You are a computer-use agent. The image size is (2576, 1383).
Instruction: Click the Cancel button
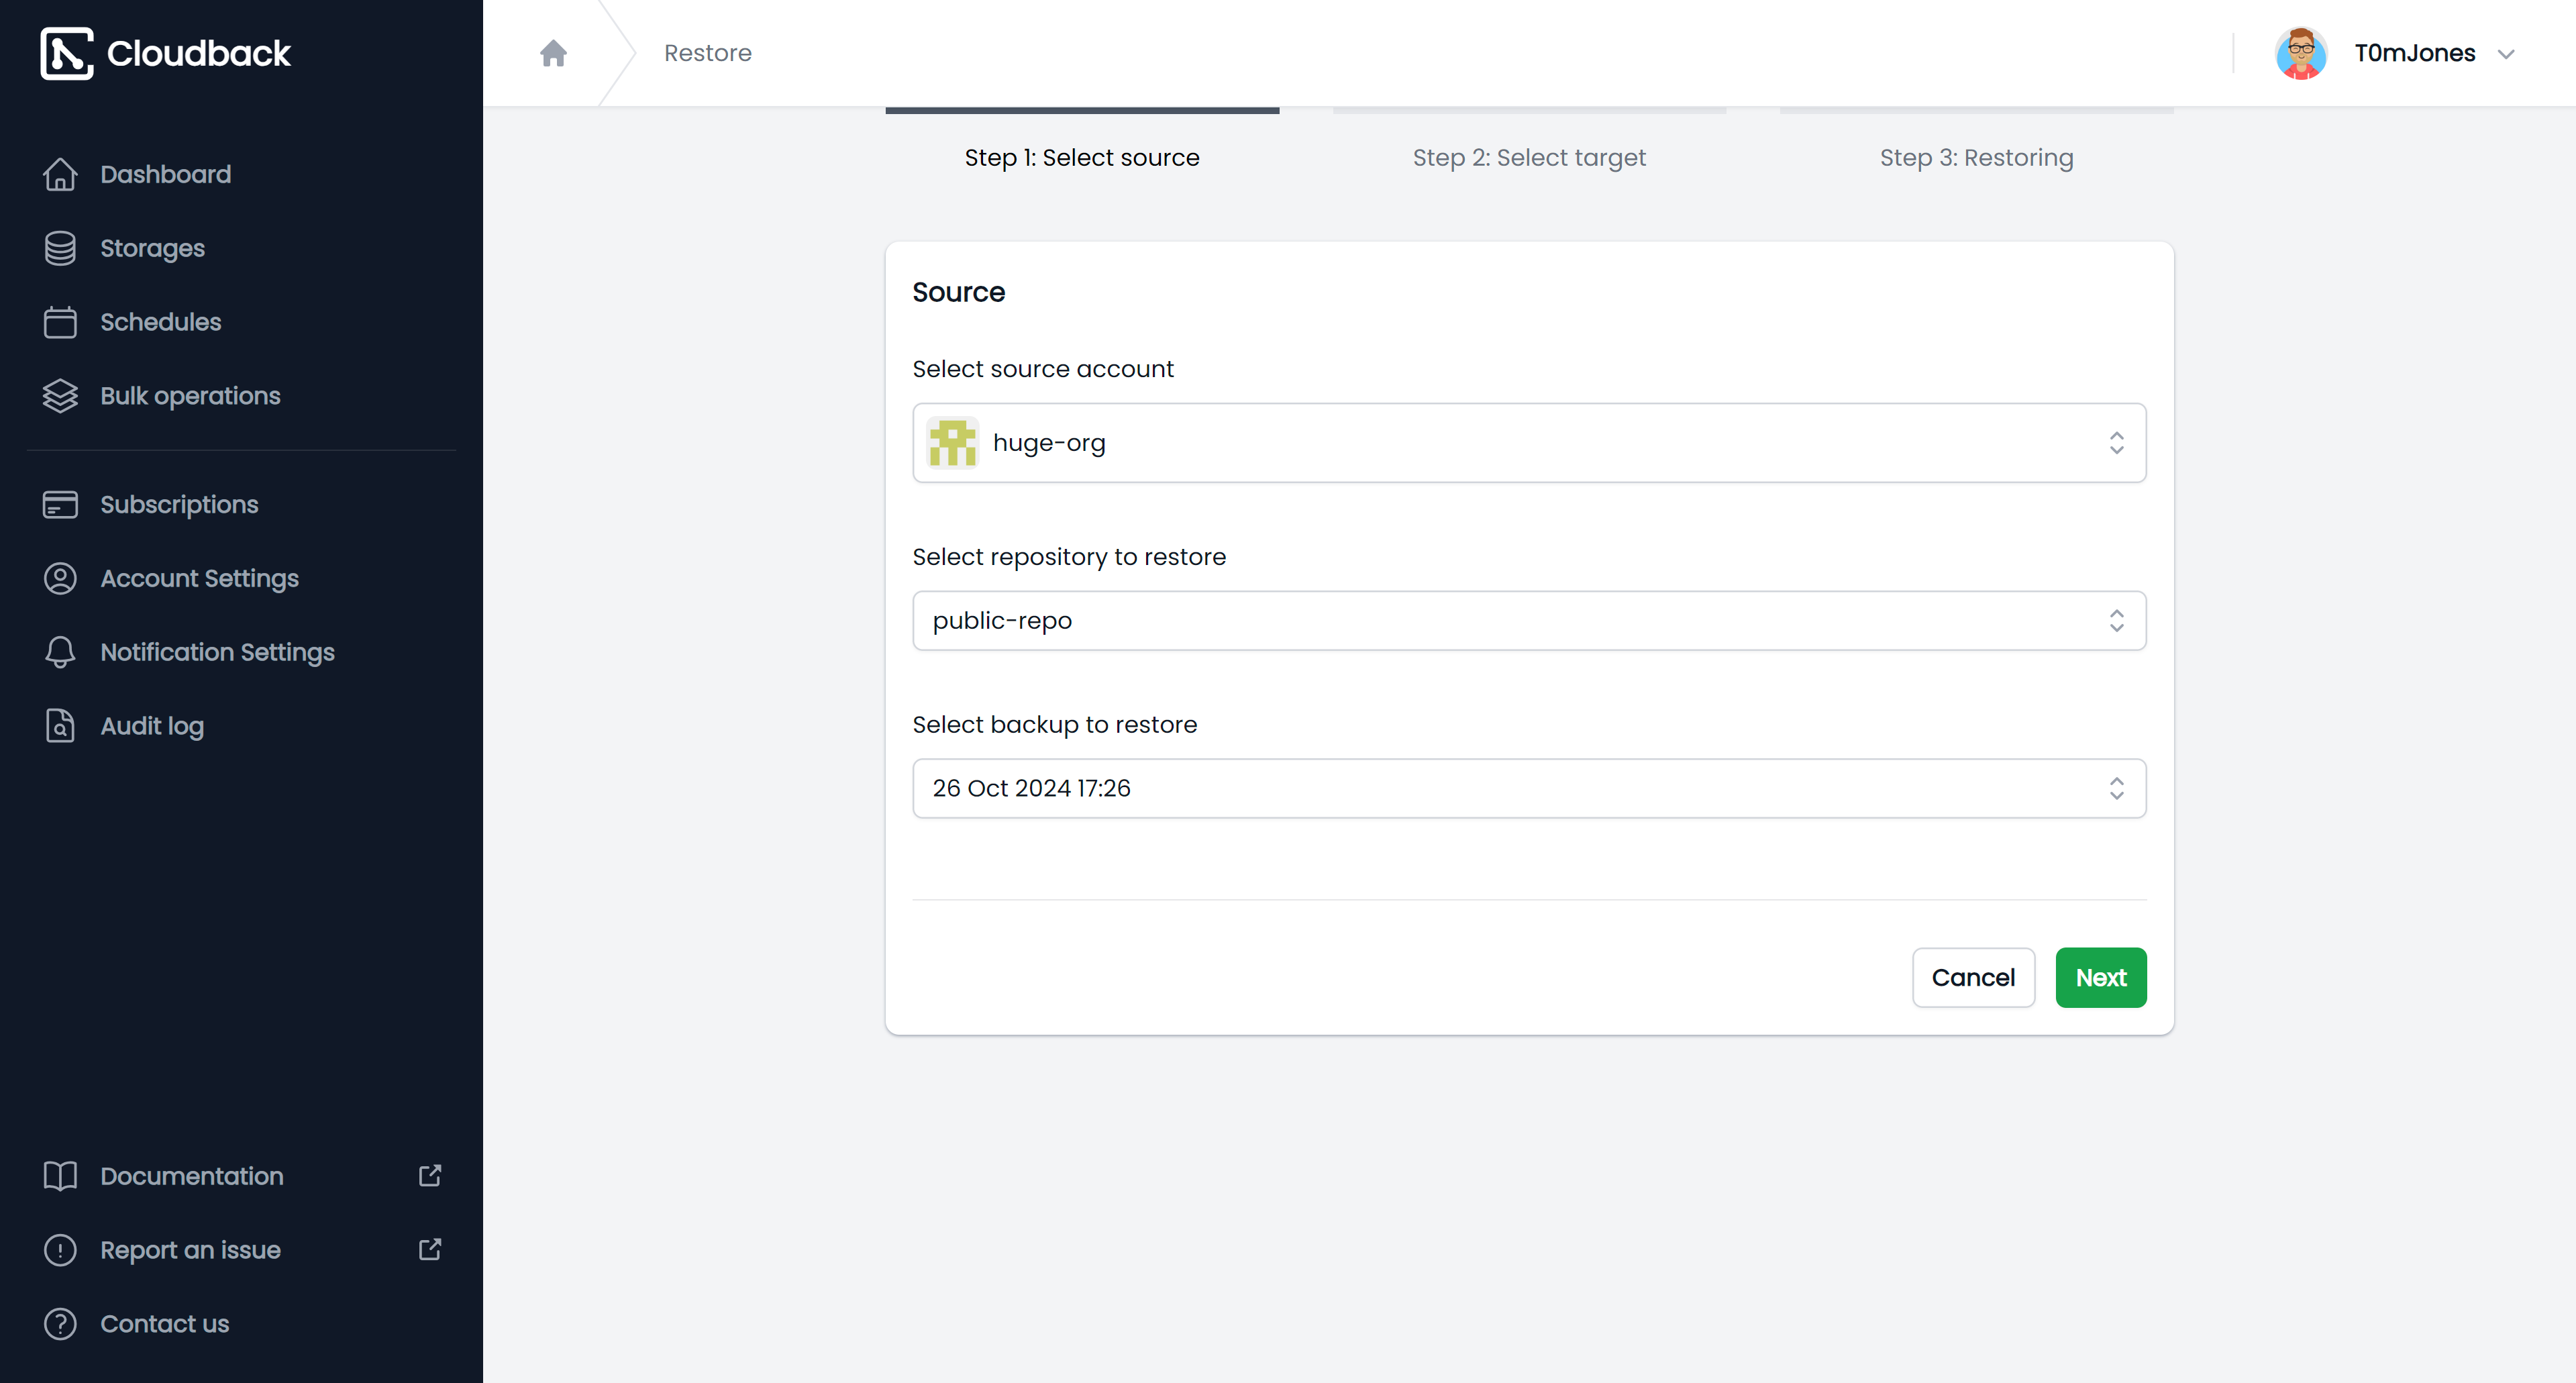click(1973, 978)
